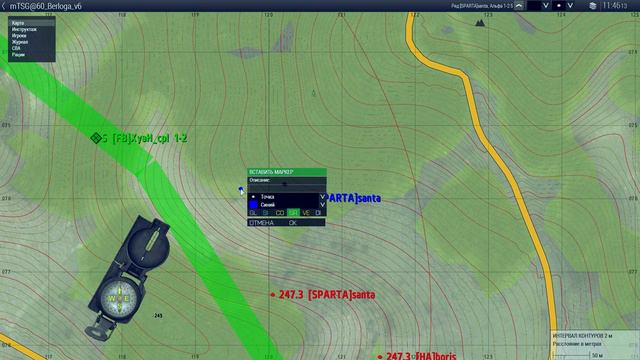Open the Журнал entry
Viewport: 640px width, 360px height.
coord(20,42)
